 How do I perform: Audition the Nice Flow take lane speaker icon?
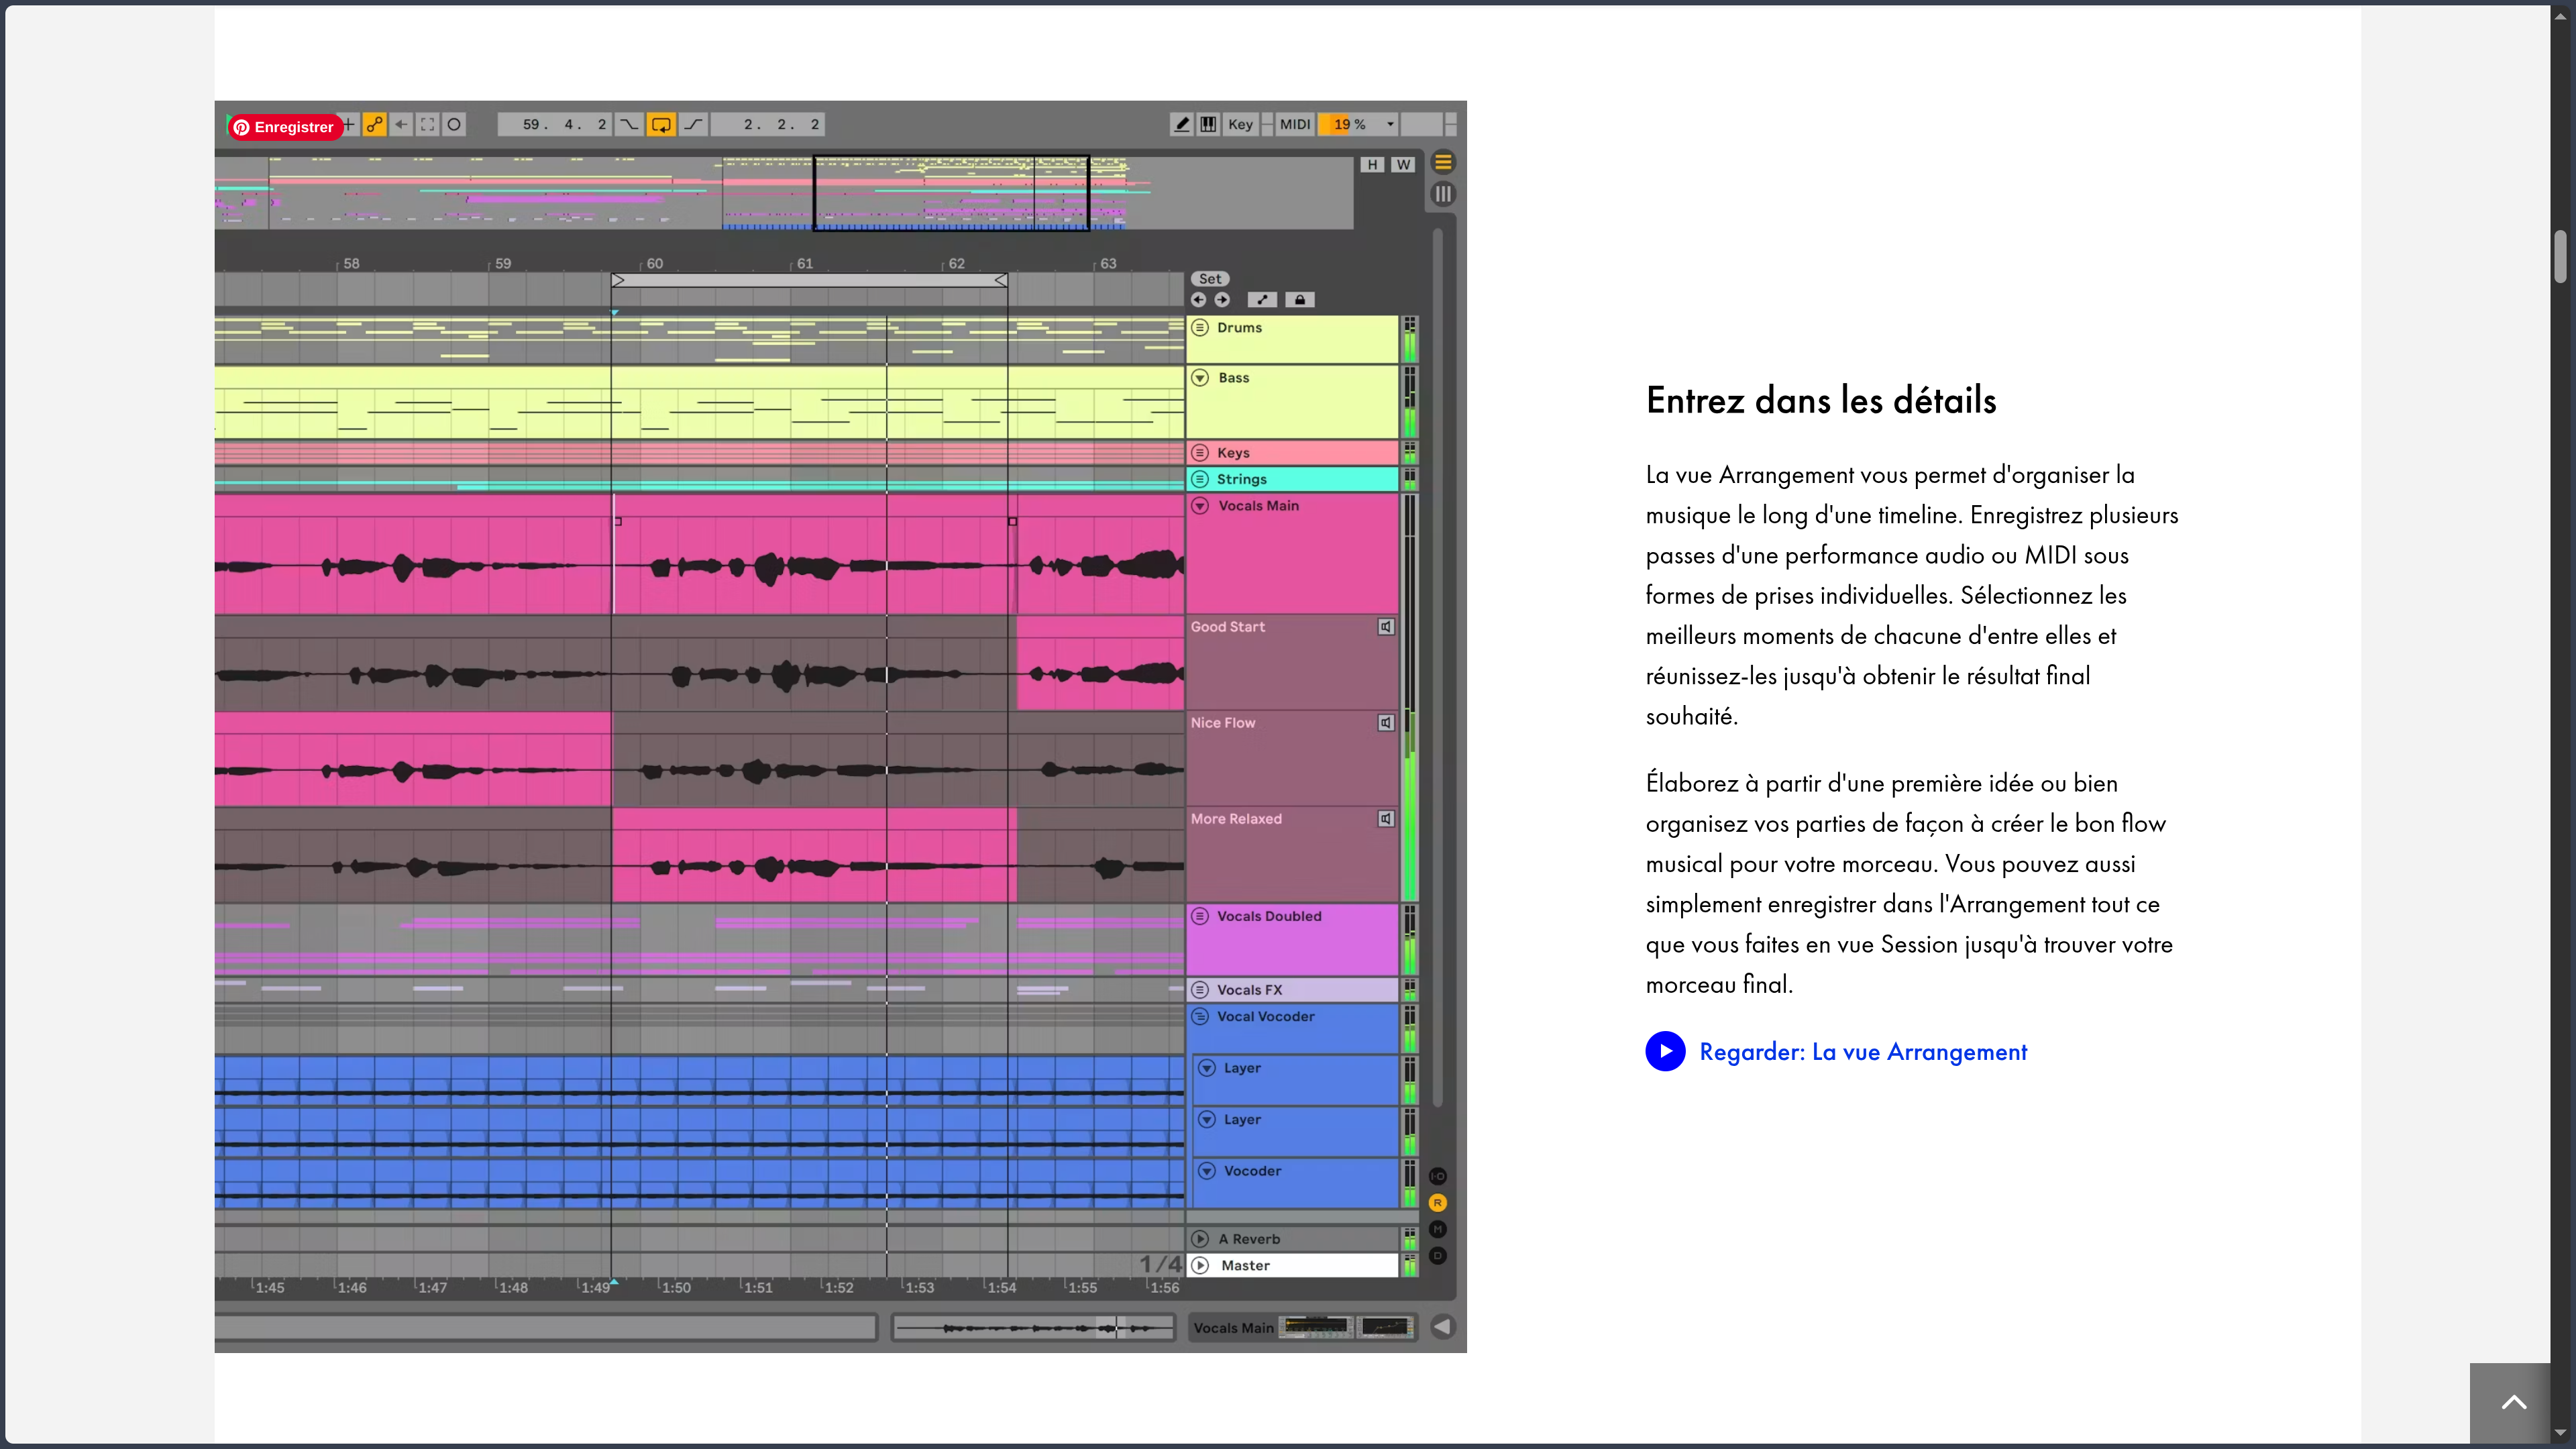click(x=1386, y=723)
